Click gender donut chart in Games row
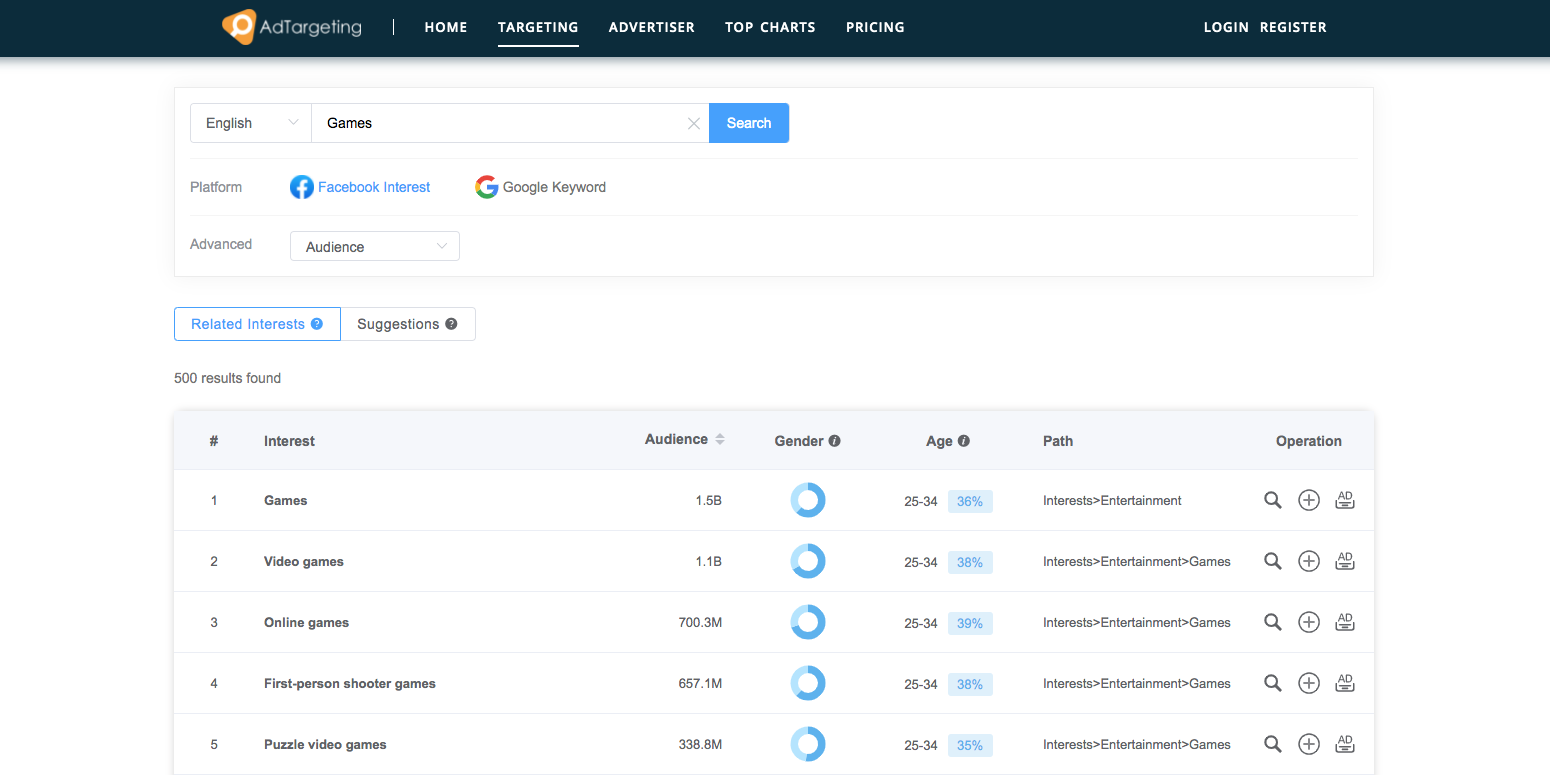The width and height of the screenshot is (1550, 775). coord(808,500)
